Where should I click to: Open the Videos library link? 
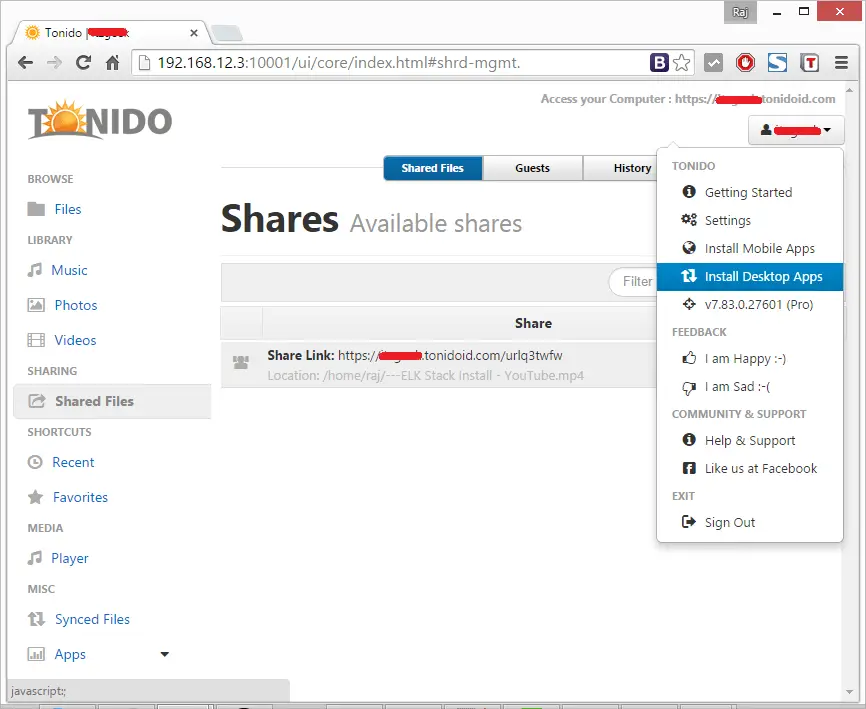[75, 340]
